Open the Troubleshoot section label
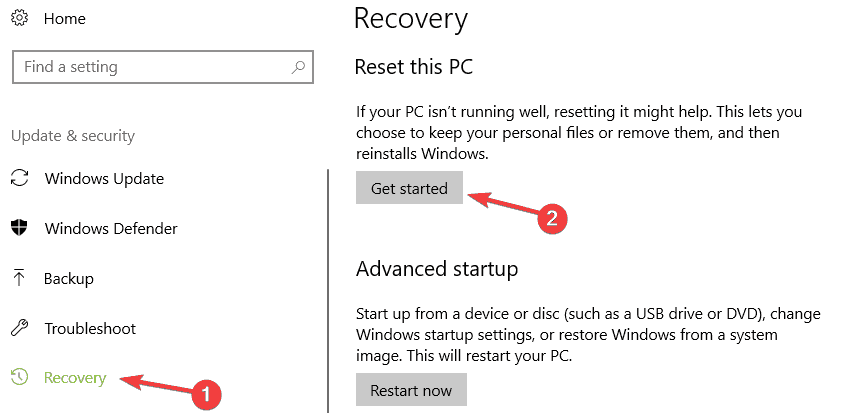This screenshot has height=413, width=864. (90, 329)
